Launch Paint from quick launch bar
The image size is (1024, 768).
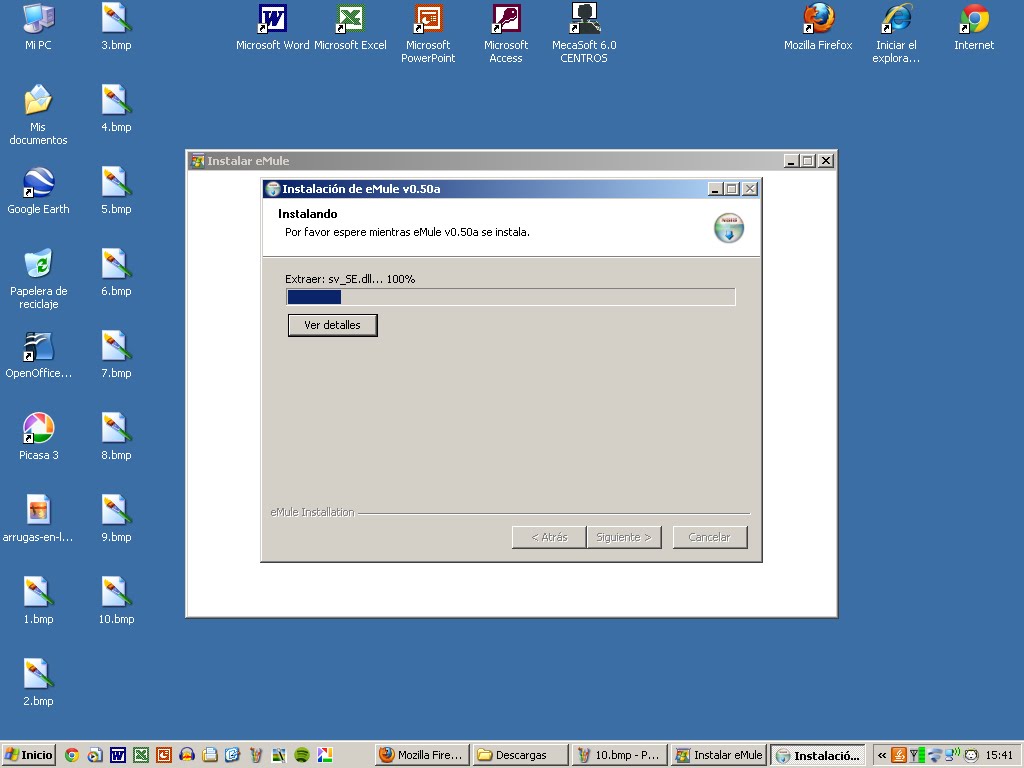[x=256, y=755]
